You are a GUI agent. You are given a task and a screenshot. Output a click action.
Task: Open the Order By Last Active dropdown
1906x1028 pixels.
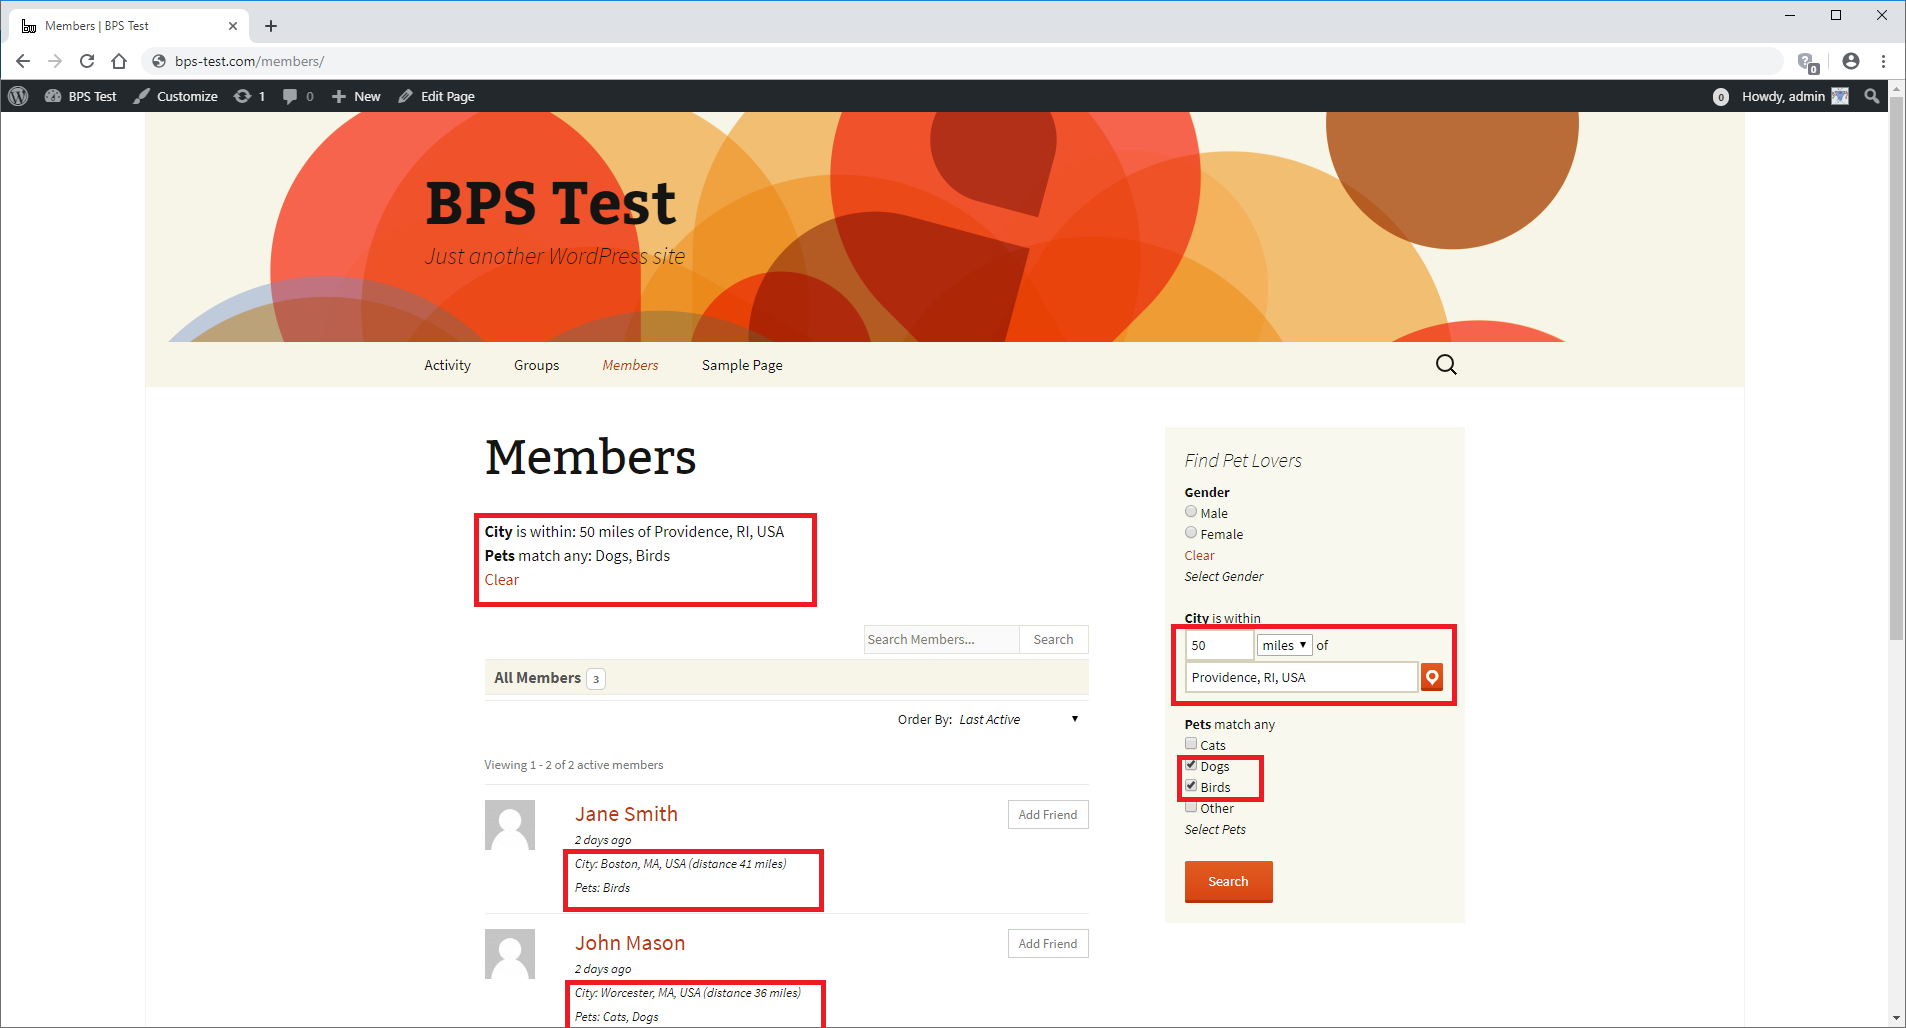point(1015,719)
